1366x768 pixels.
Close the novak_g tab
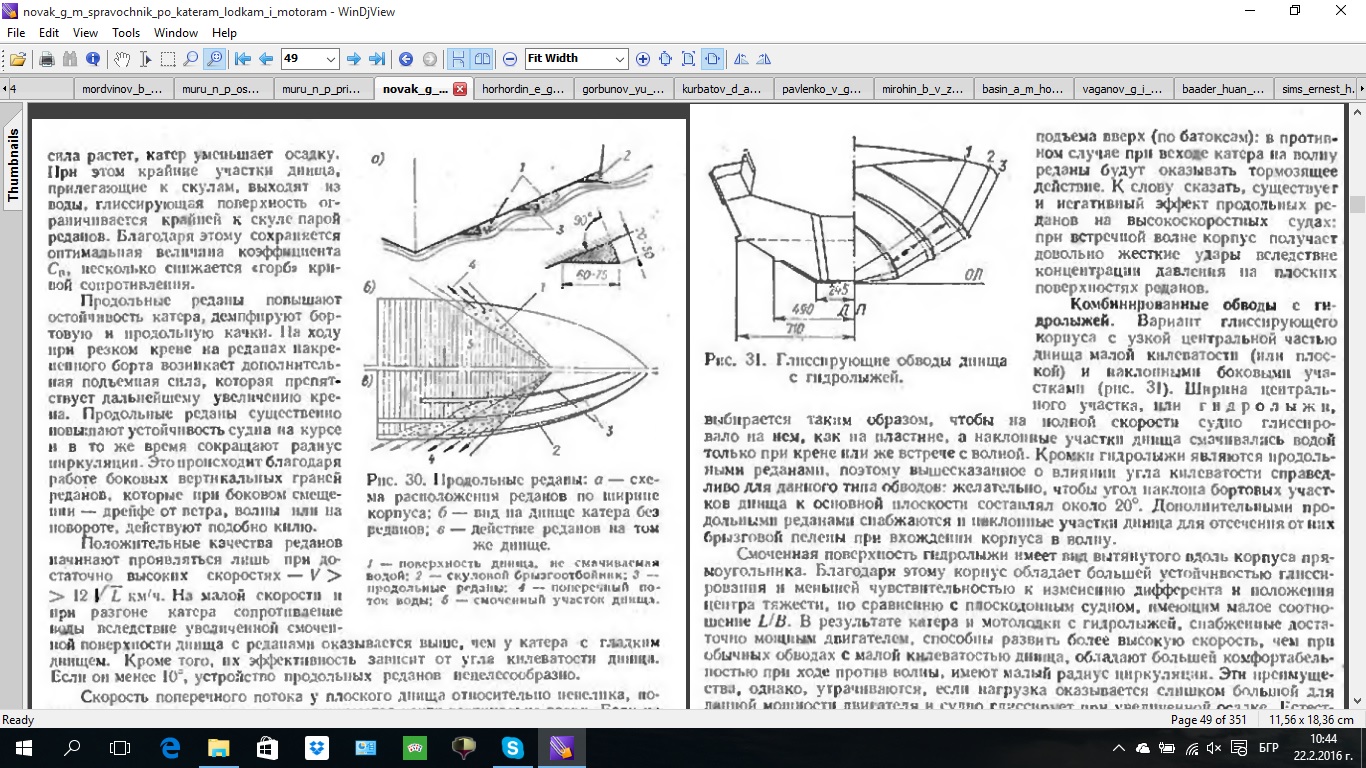pyautogui.click(x=460, y=89)
